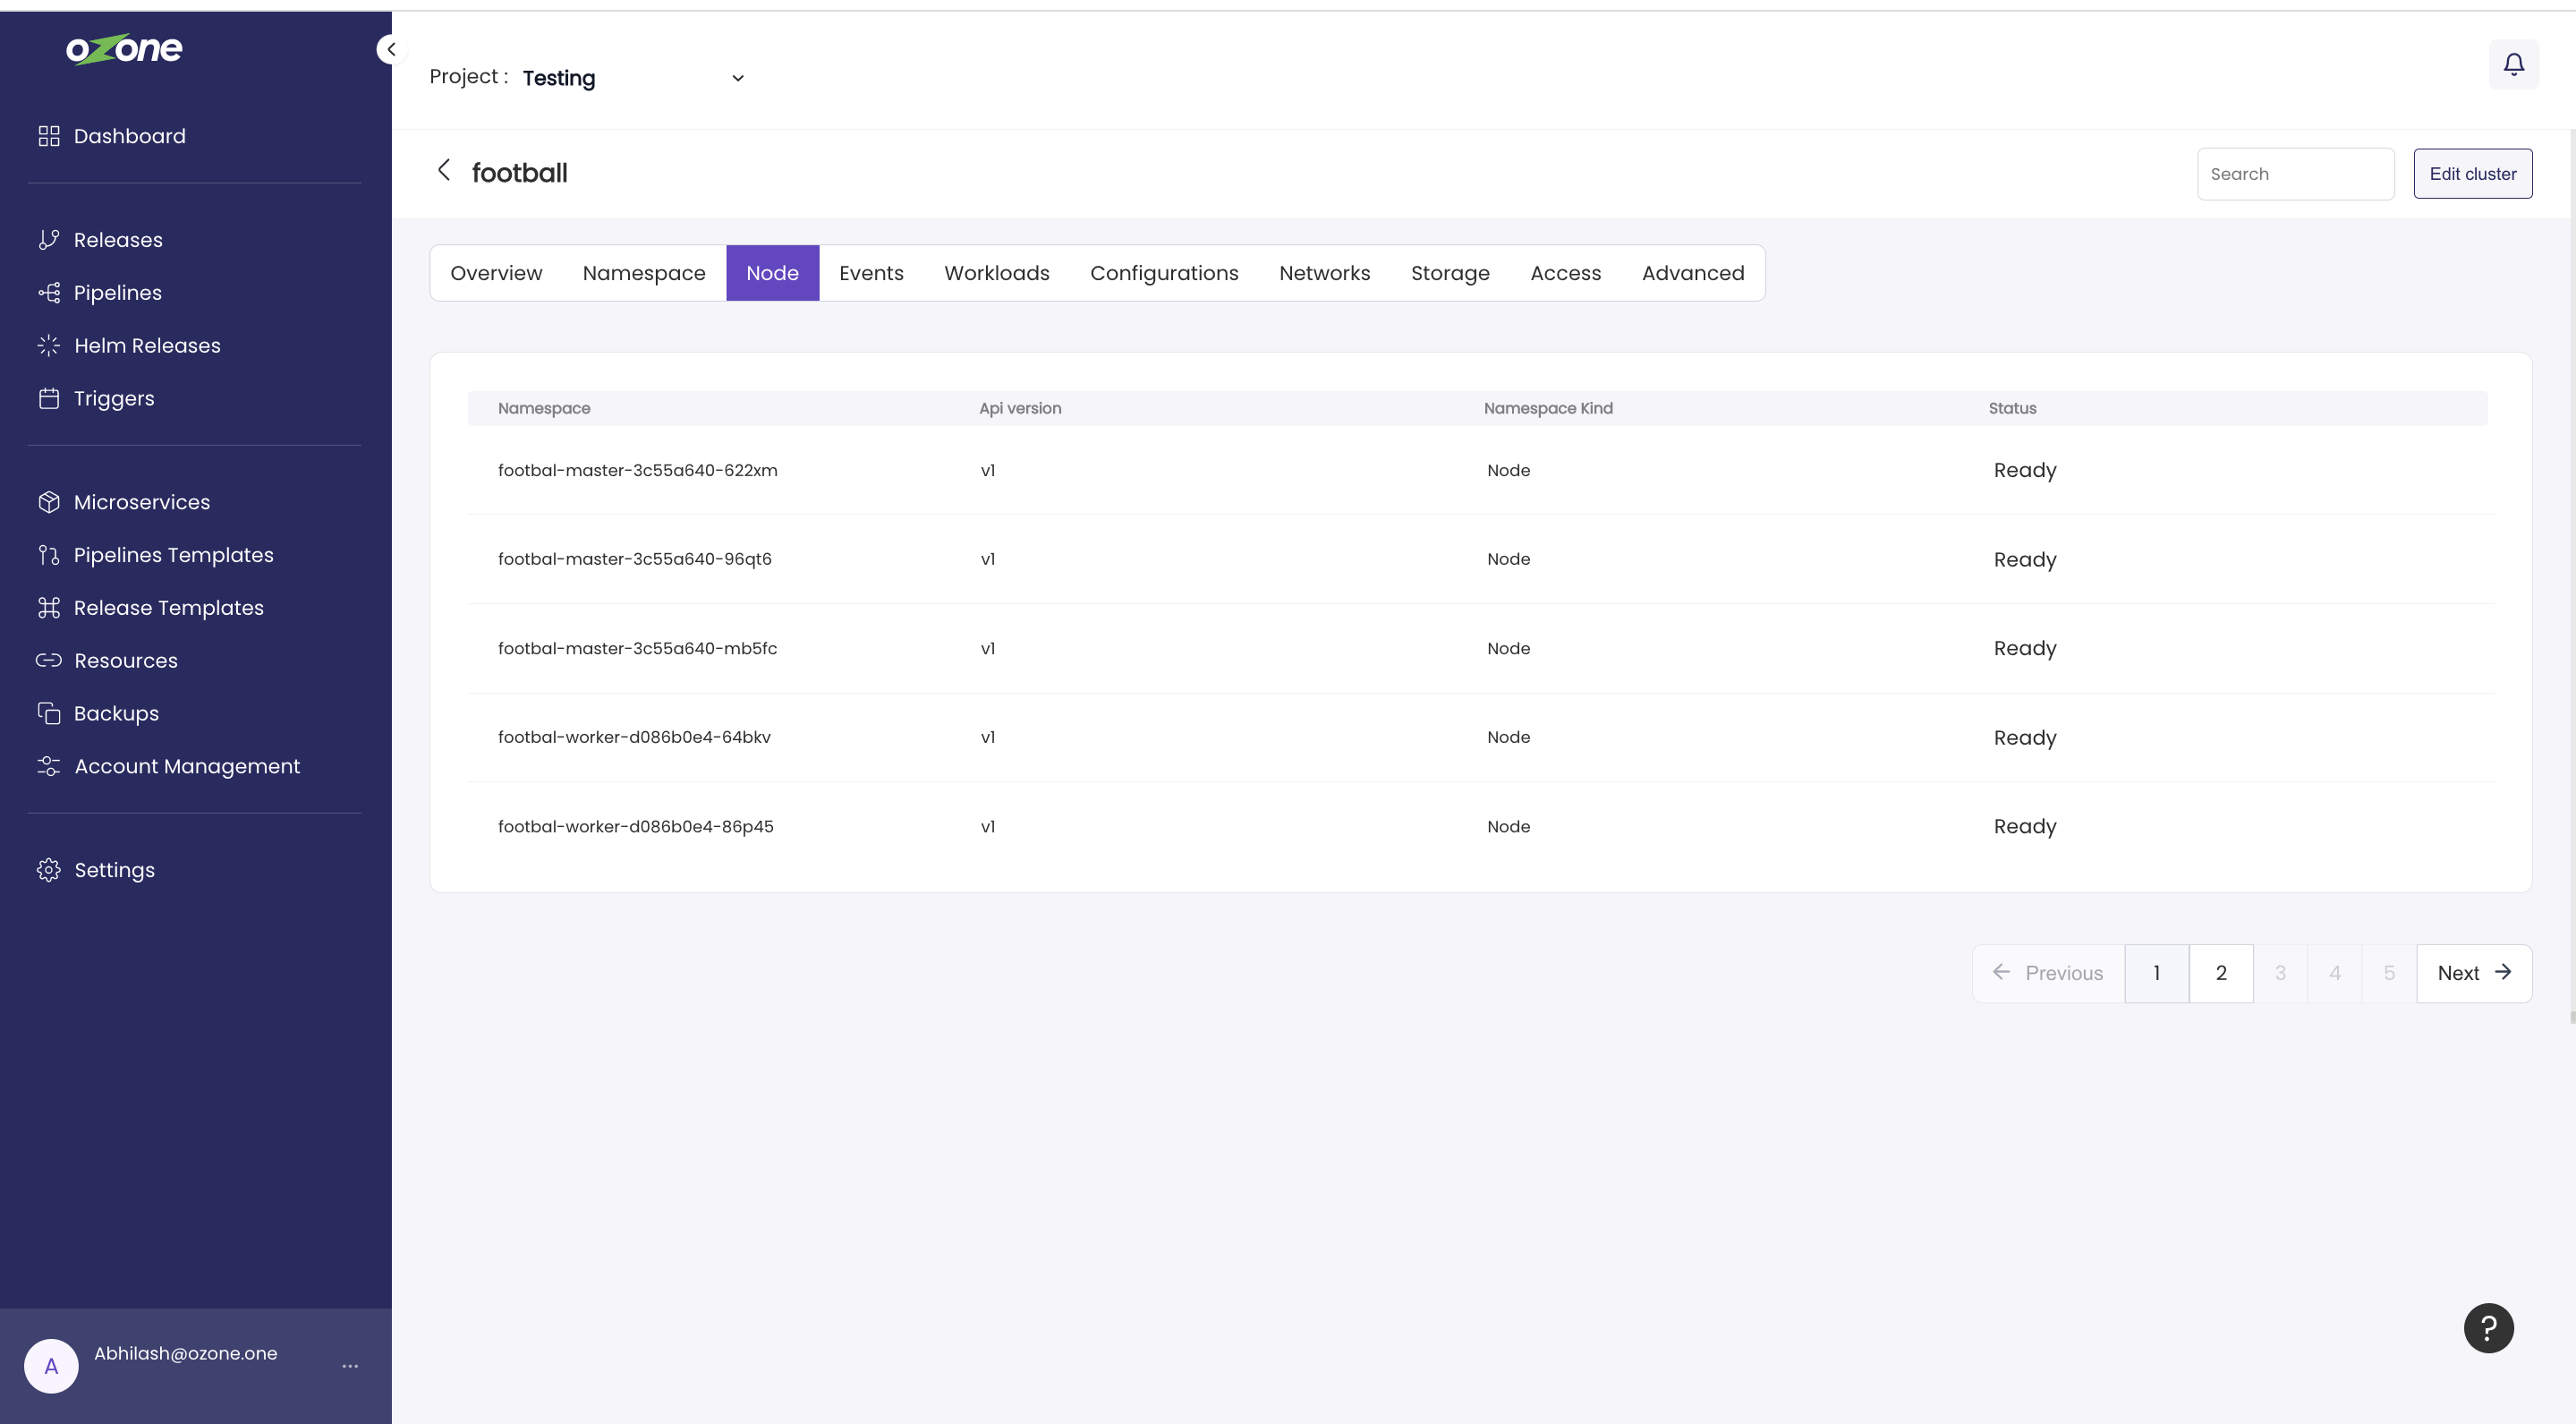The height and width of the screenshot is (1424, 2576).
Task: Open Releases from sidebar
Action: tap(117, 240)
